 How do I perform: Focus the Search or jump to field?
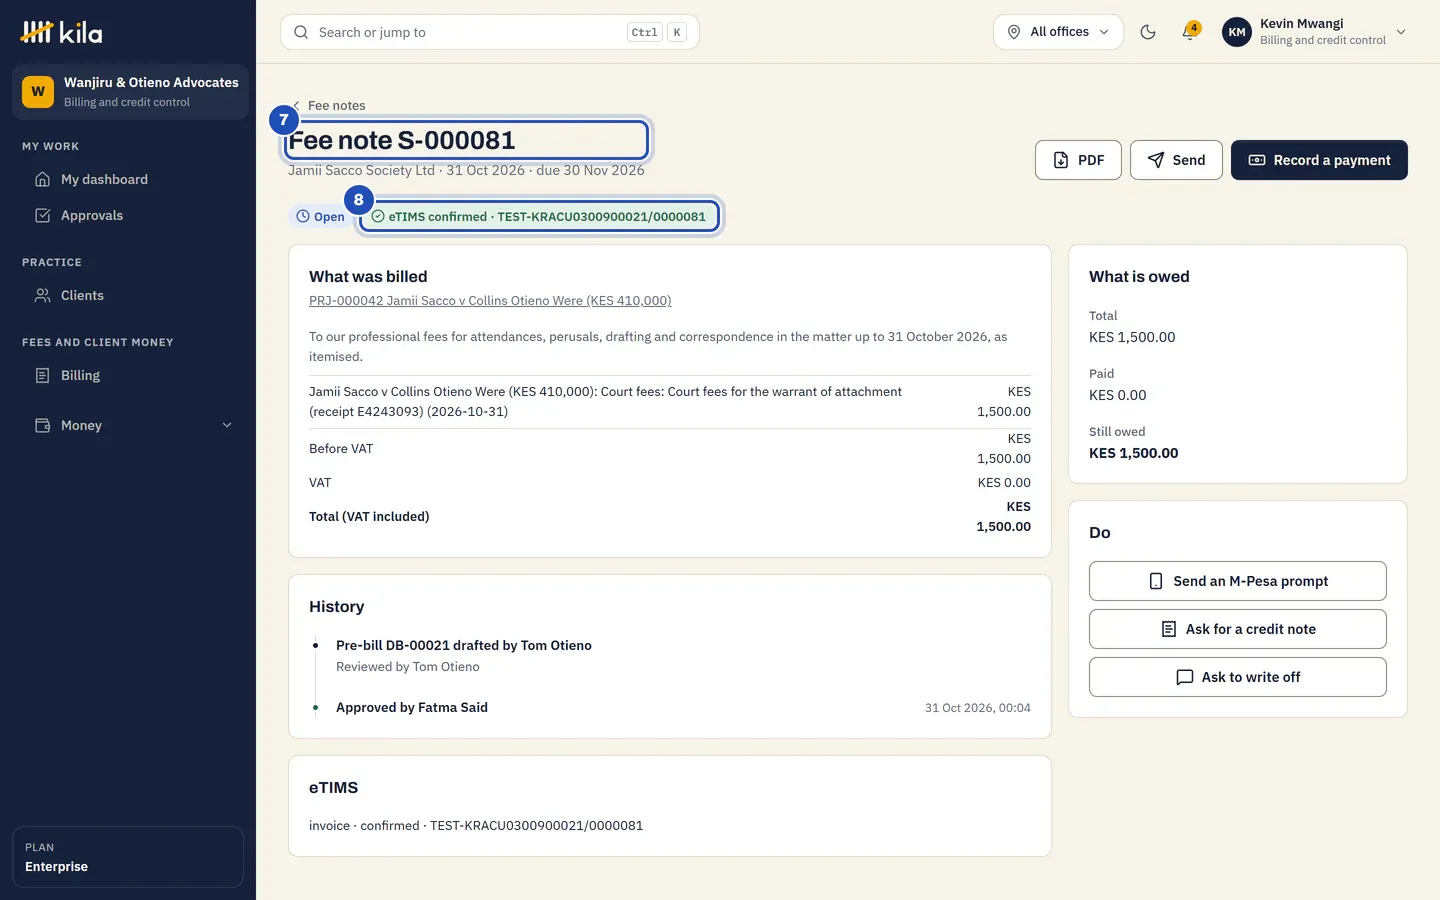(490, 32)
